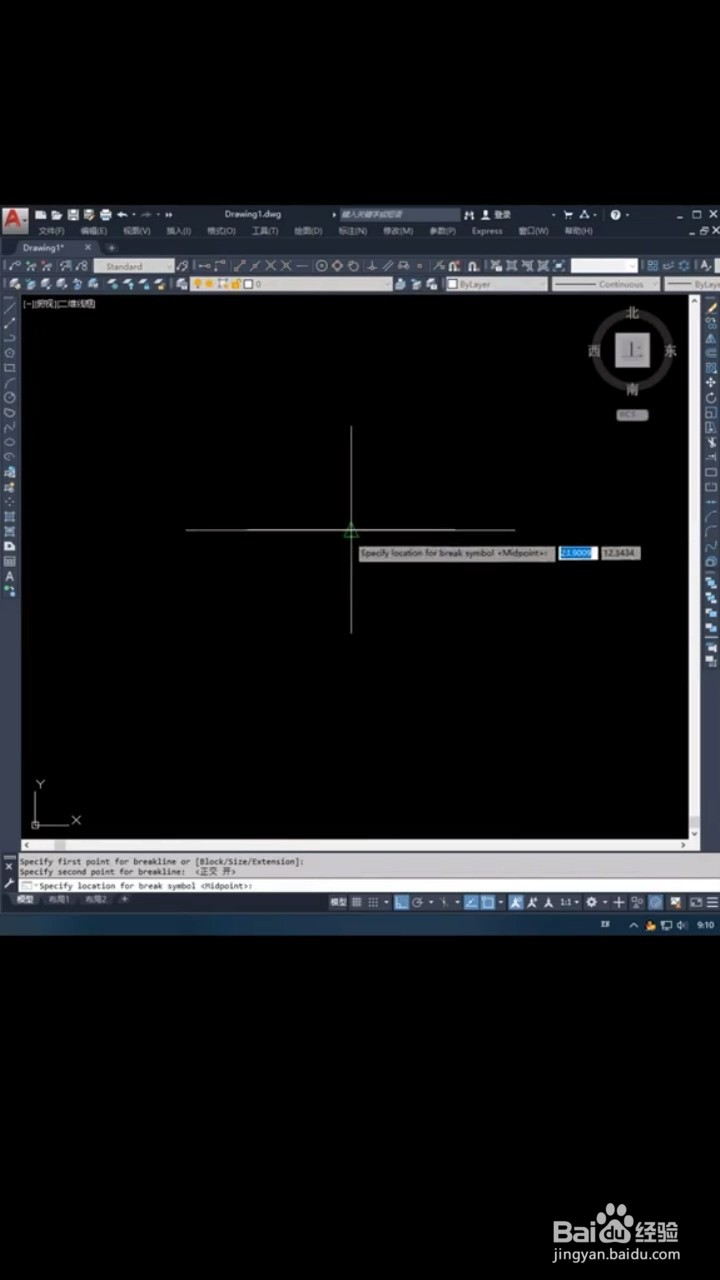Select the Arc tool in draw toolbar

(x=10, y=383)
